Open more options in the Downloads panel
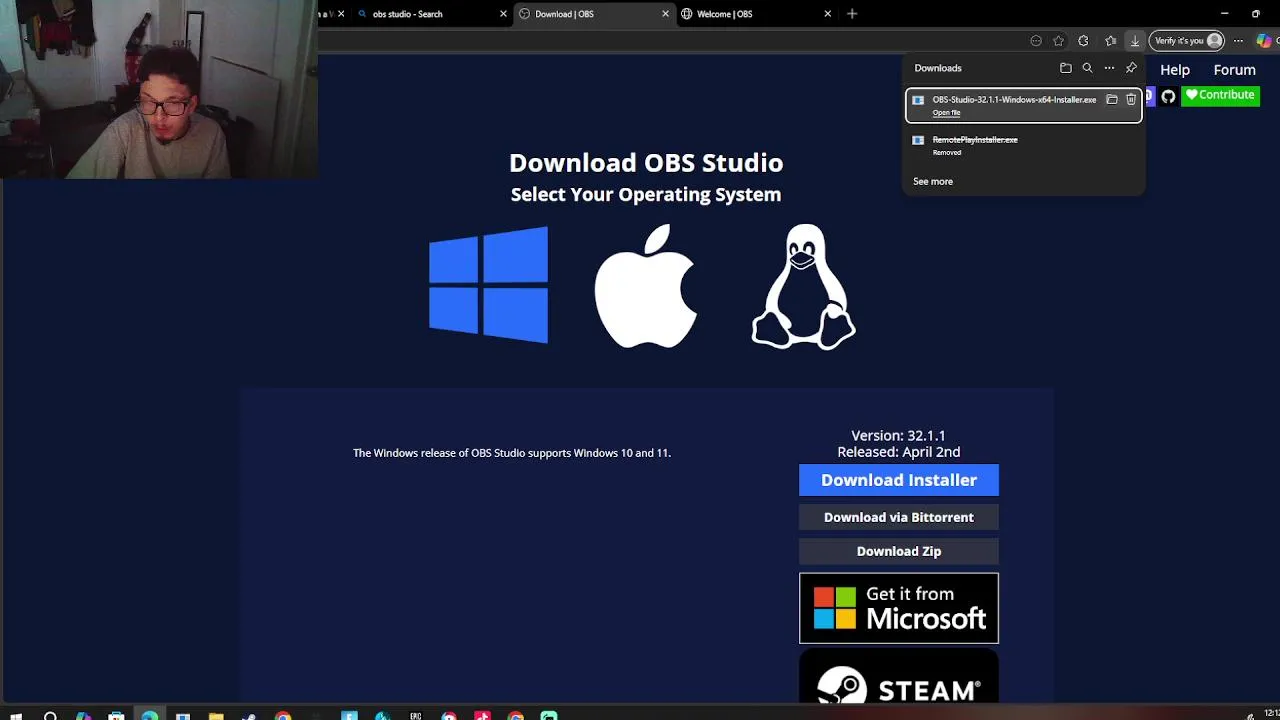The width and height of the screenshot is (1280, 720). tap(1109, 68)
